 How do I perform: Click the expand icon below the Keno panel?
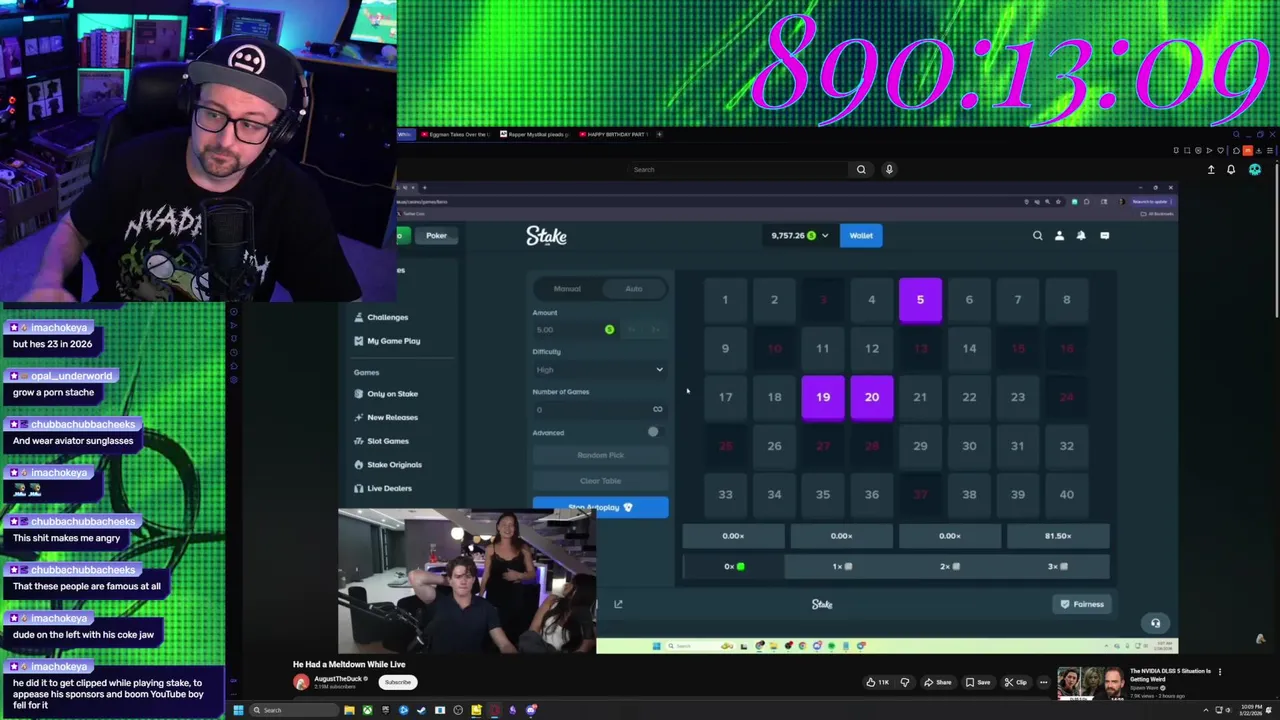[x=618, y=604]
